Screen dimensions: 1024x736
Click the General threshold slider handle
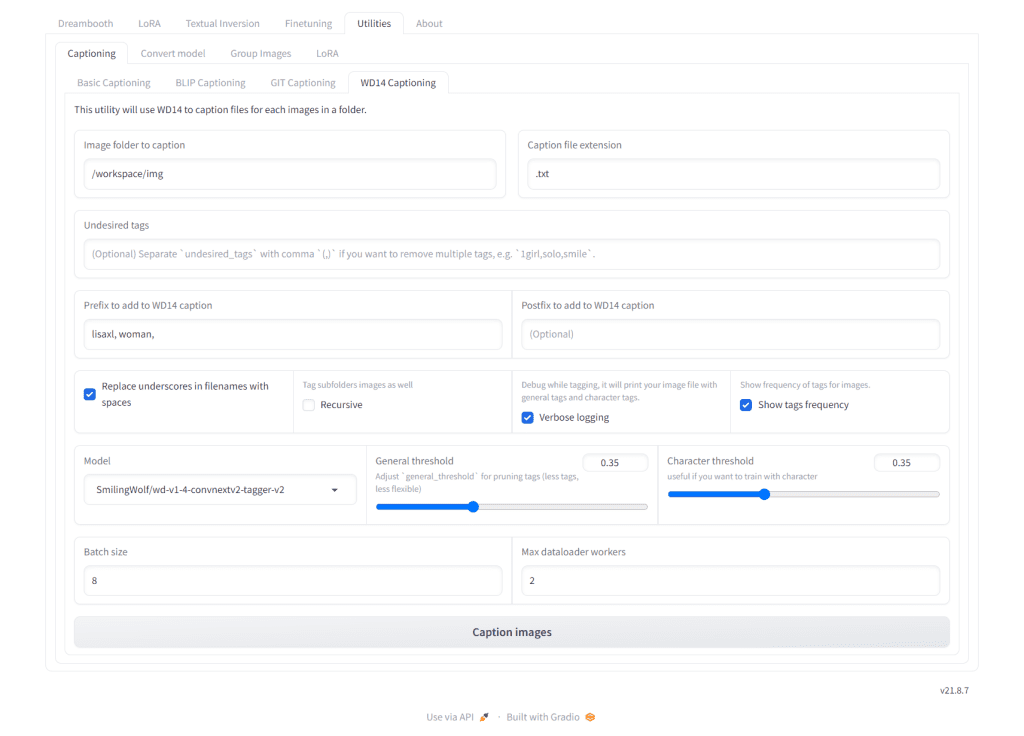pyautogui.click(x=473, y=507)
